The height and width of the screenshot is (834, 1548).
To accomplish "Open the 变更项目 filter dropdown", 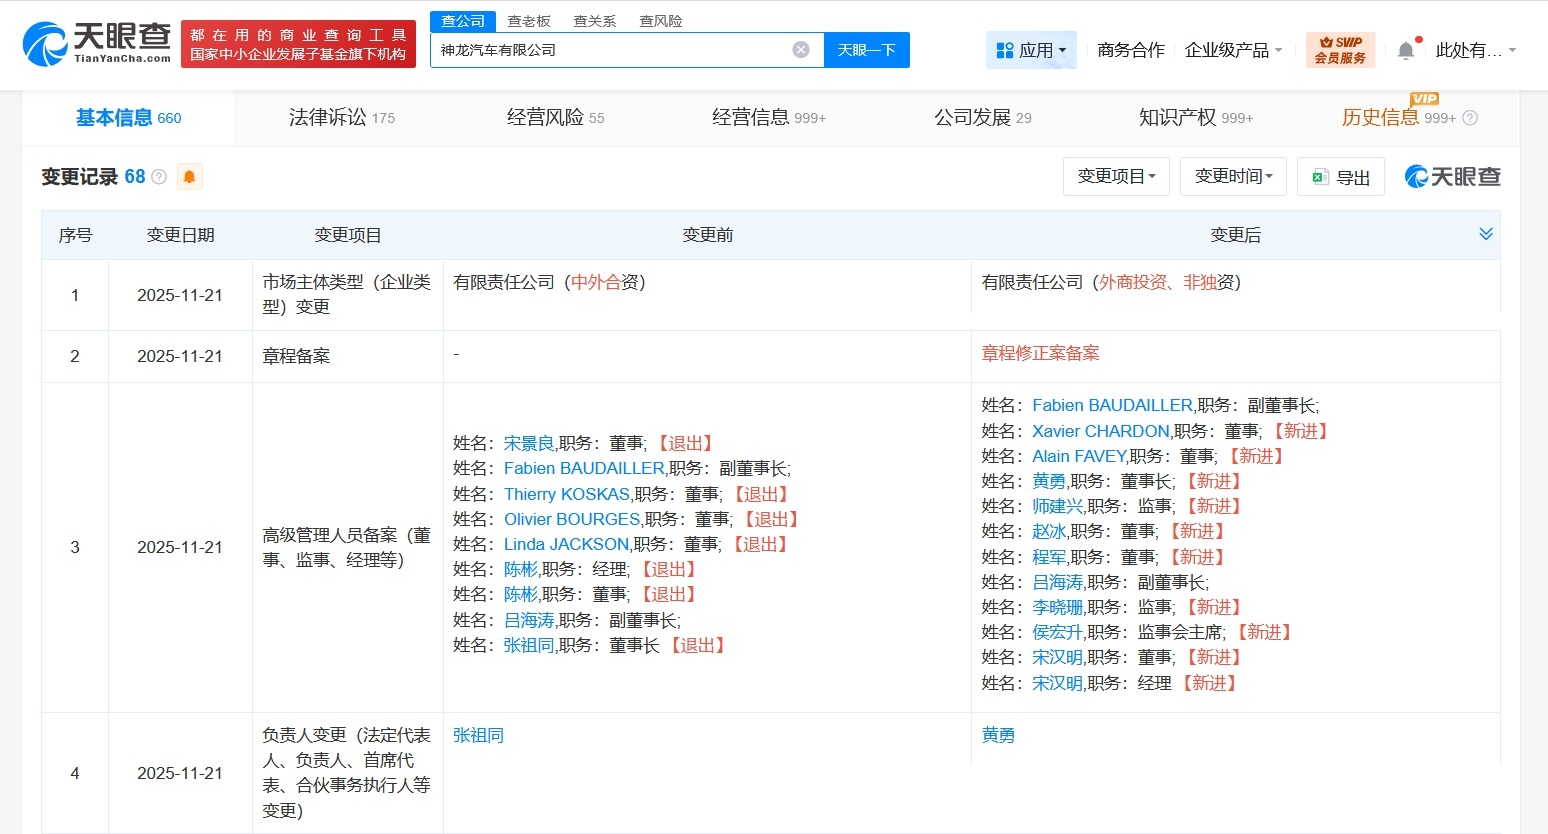I will [1116, 176].
